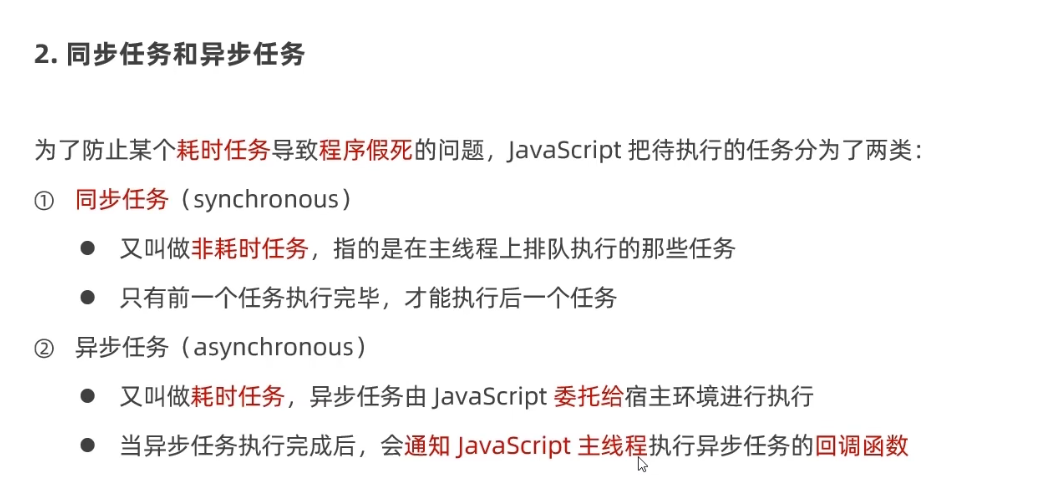The image size is (1047, 484).
Task: Select the red 同步任务 label
Action: 122,200
